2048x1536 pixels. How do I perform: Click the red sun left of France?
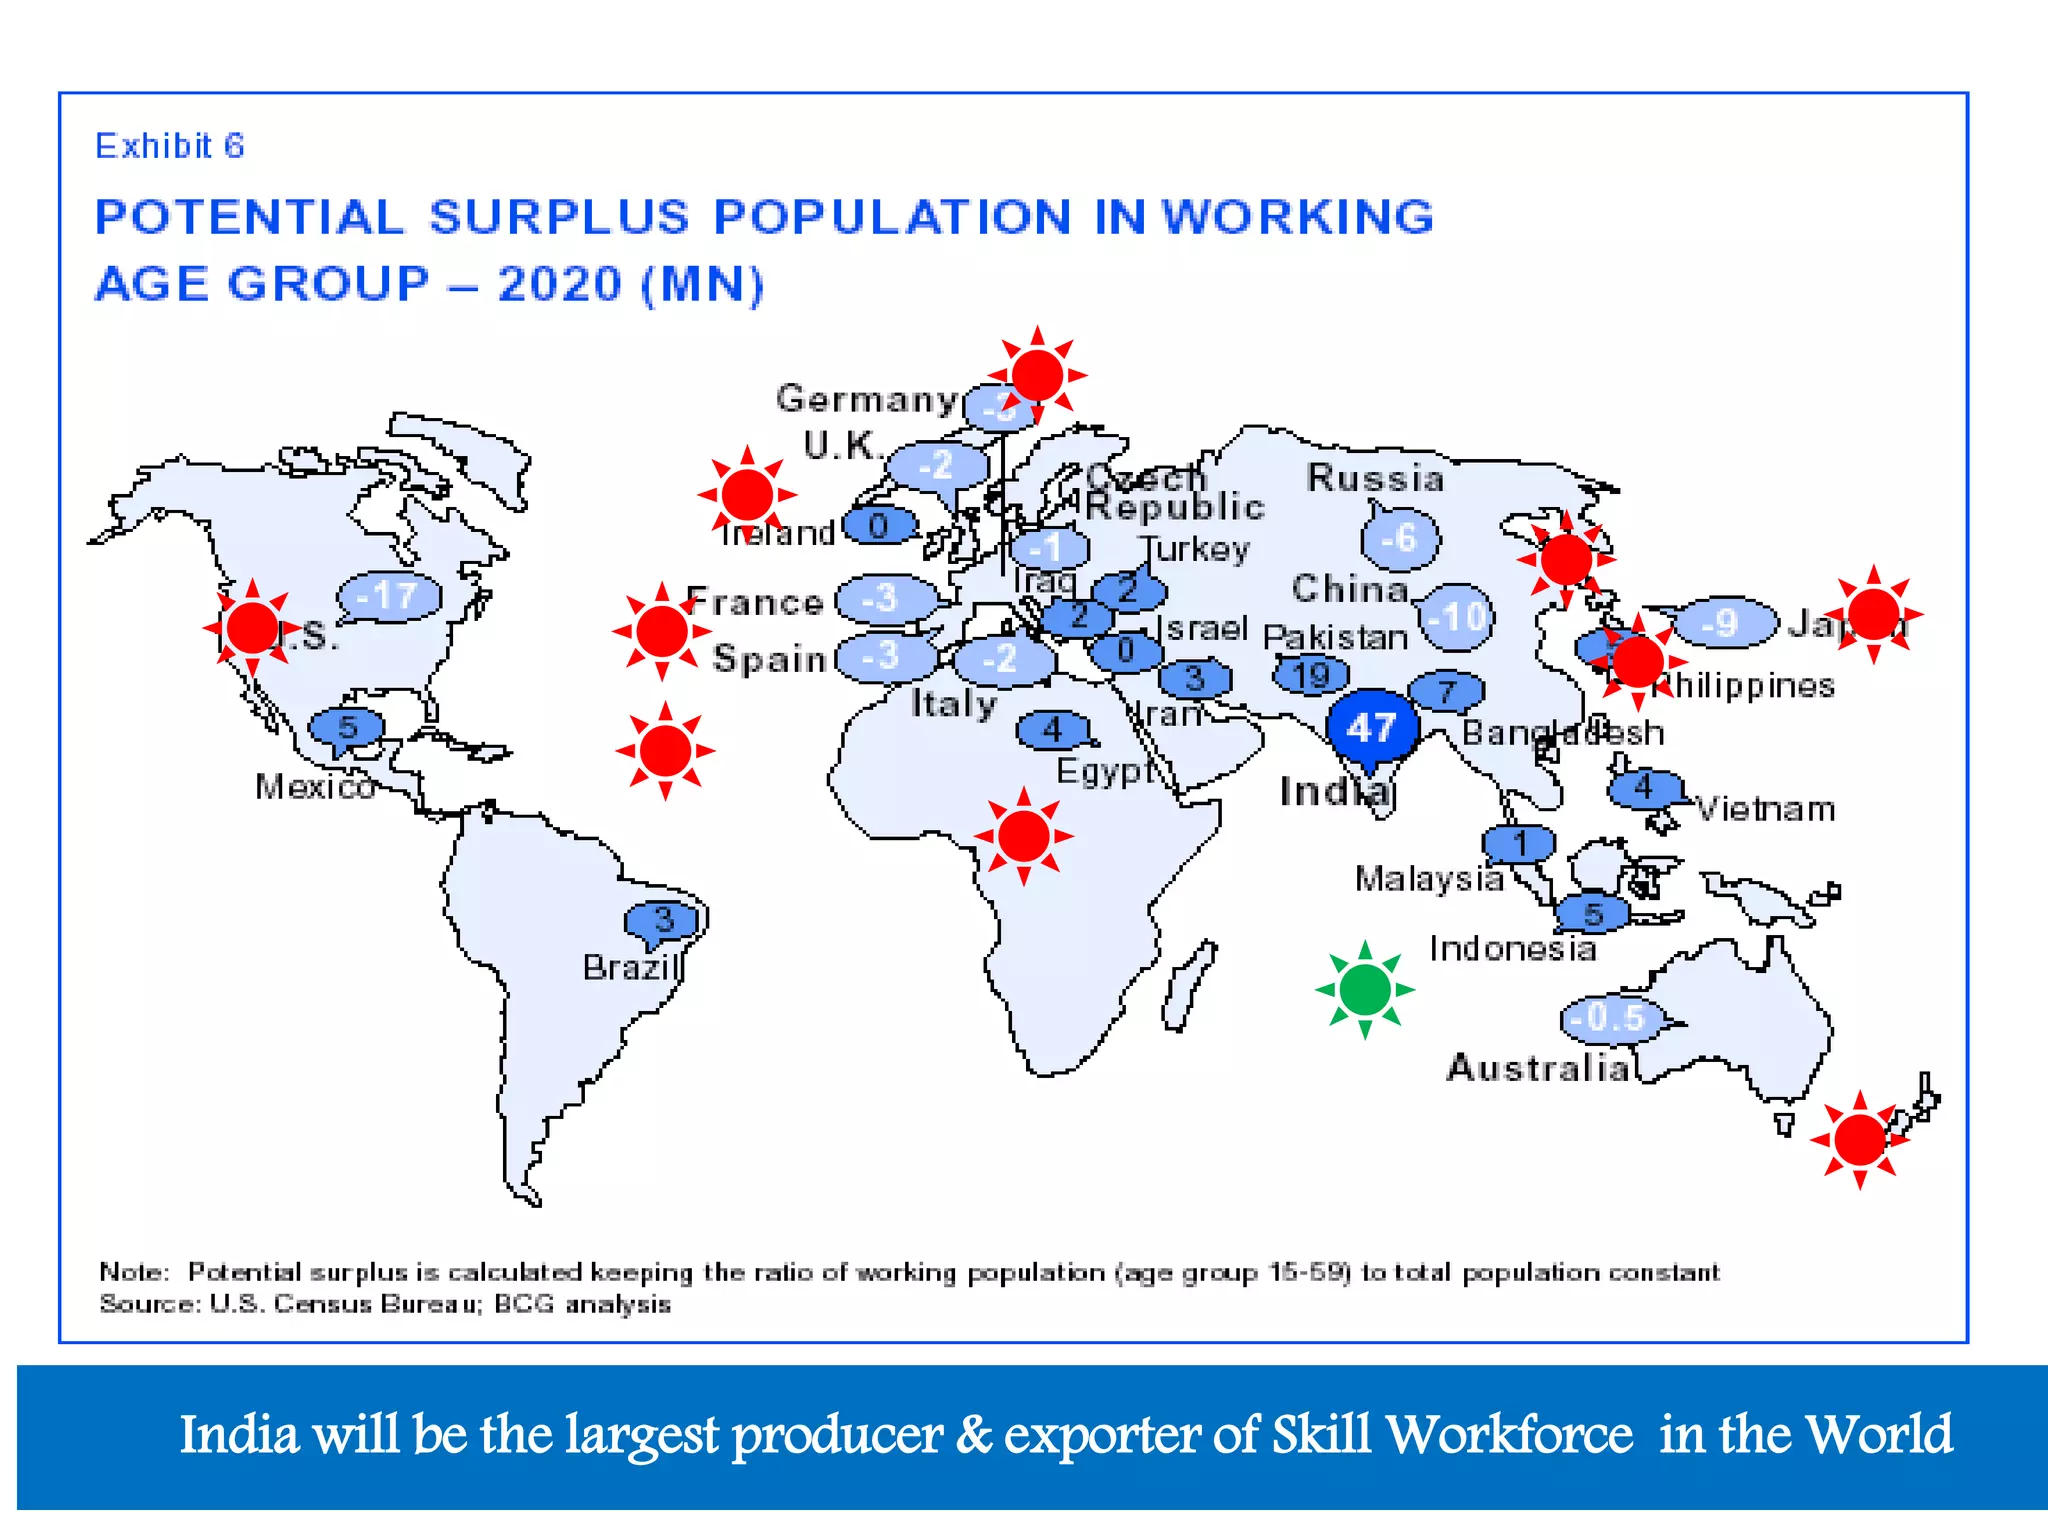[x=662, y=631]
